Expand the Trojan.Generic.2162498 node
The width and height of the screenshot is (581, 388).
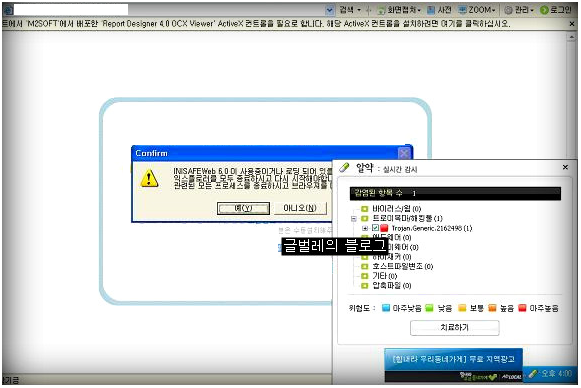pos(365,228)
